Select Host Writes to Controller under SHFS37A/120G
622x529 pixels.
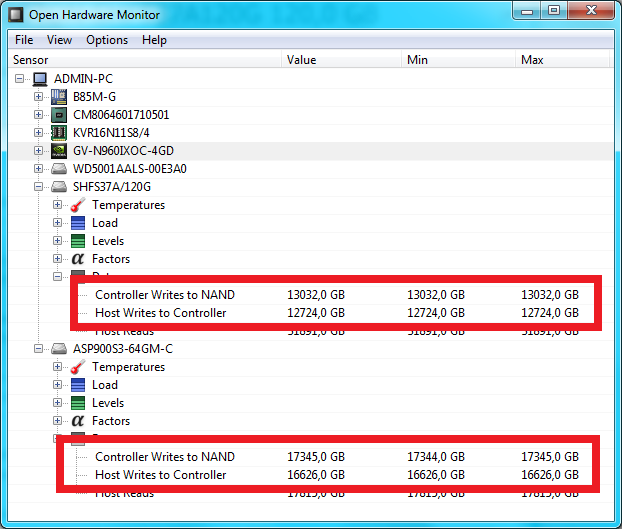click(x=161, y=313)
